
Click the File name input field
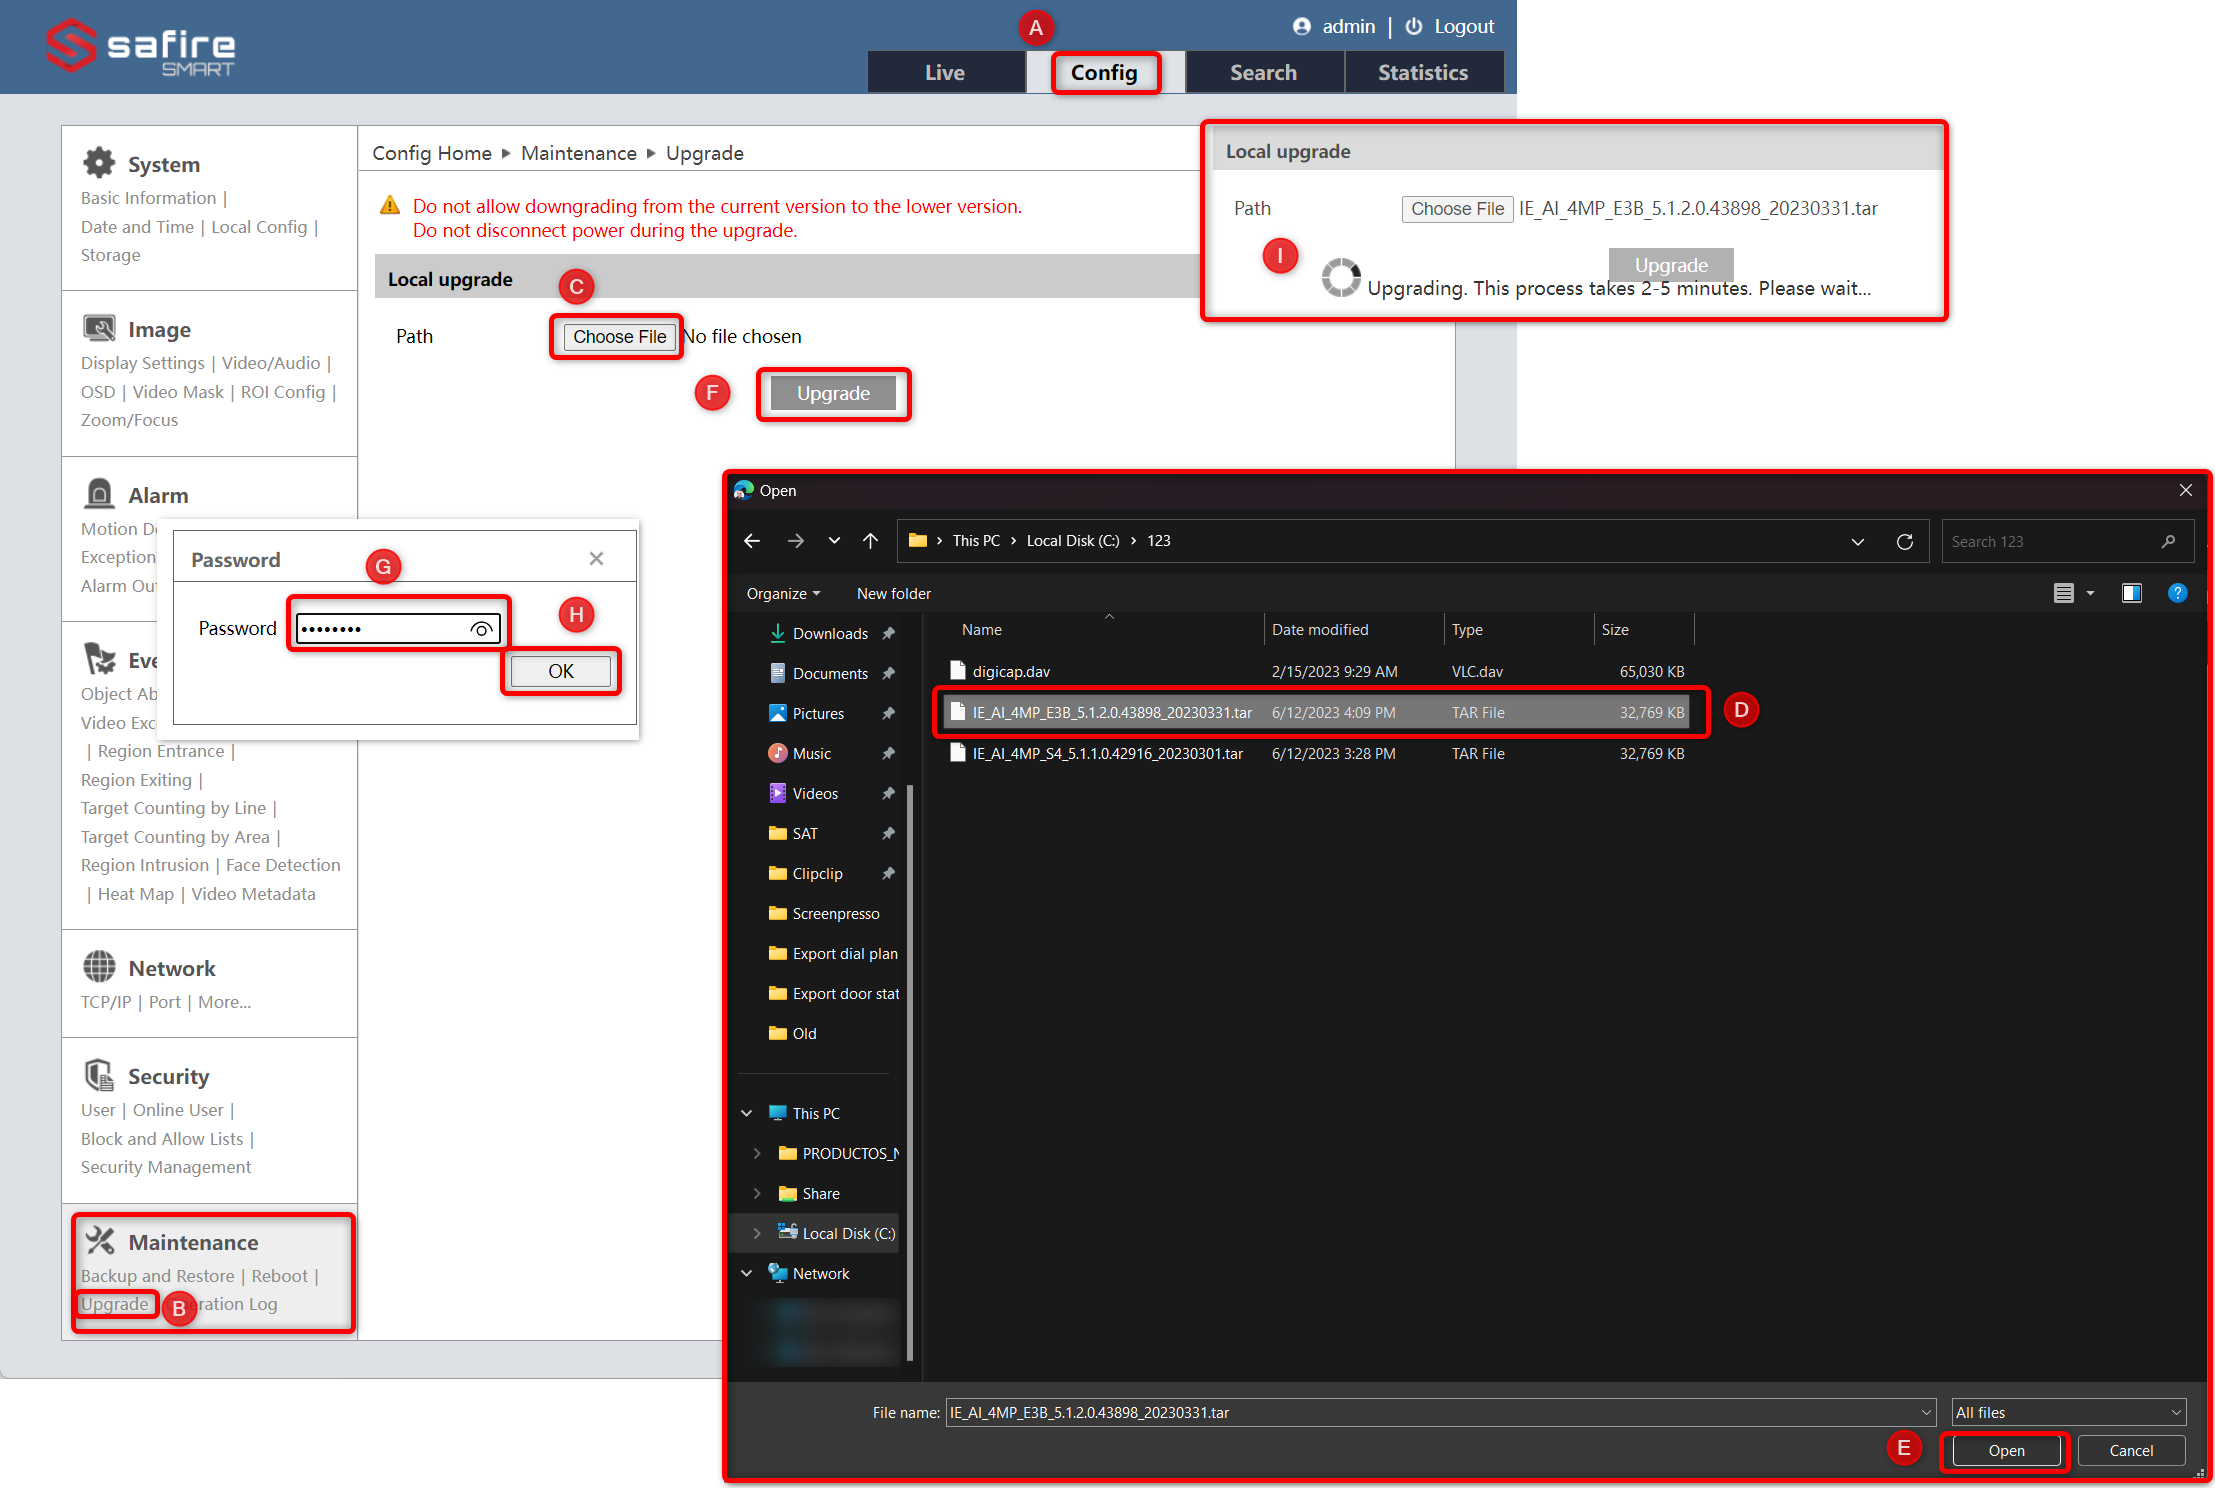[1430, 1412]
